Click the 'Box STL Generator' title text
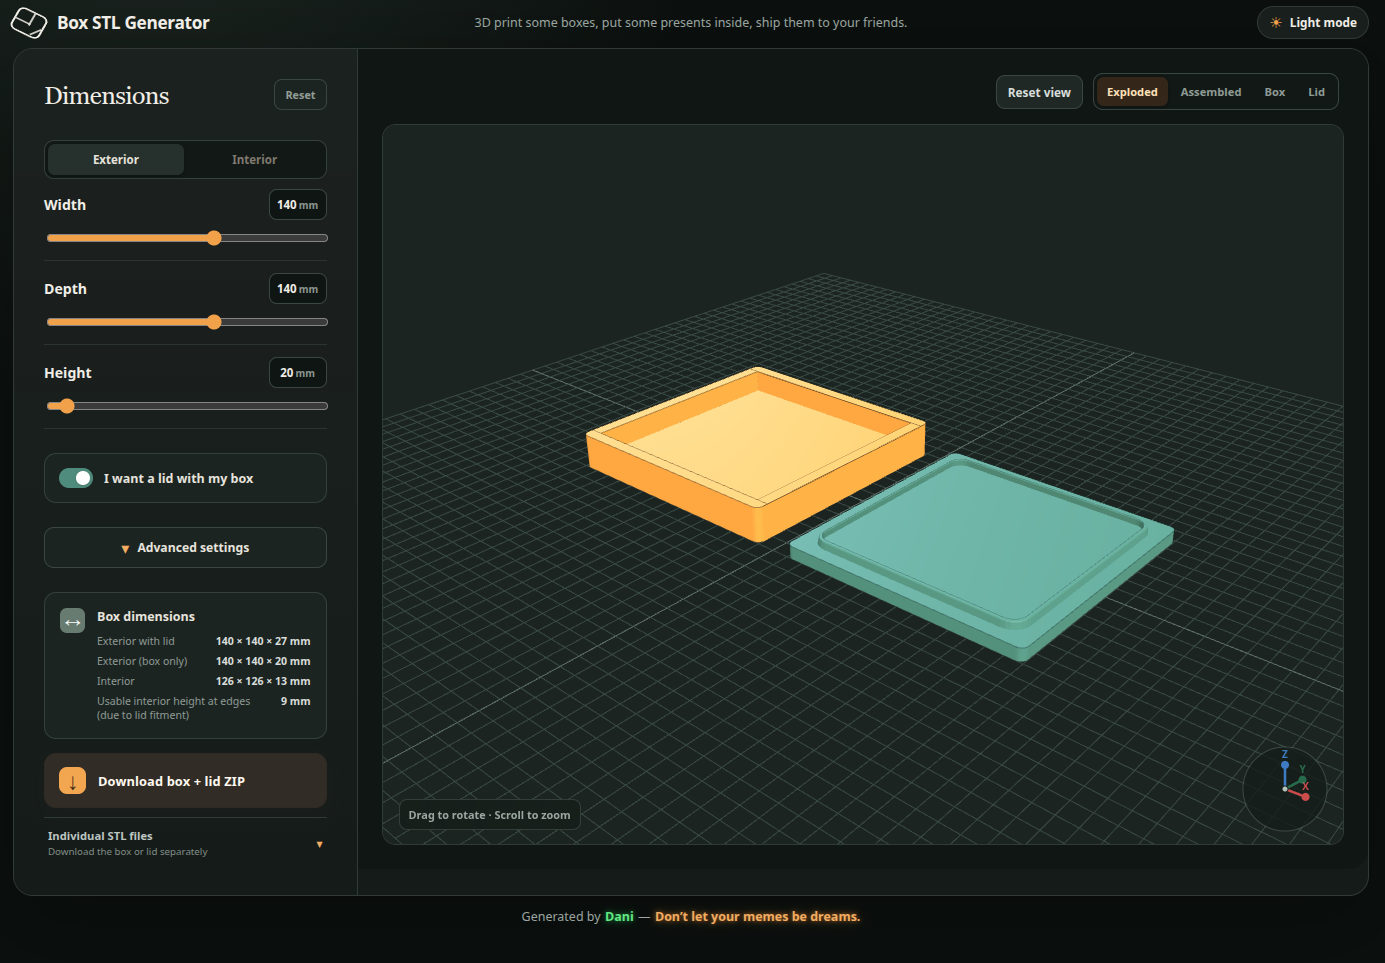The height and width of the screenshot is (963, 1385). click(133, 23)
